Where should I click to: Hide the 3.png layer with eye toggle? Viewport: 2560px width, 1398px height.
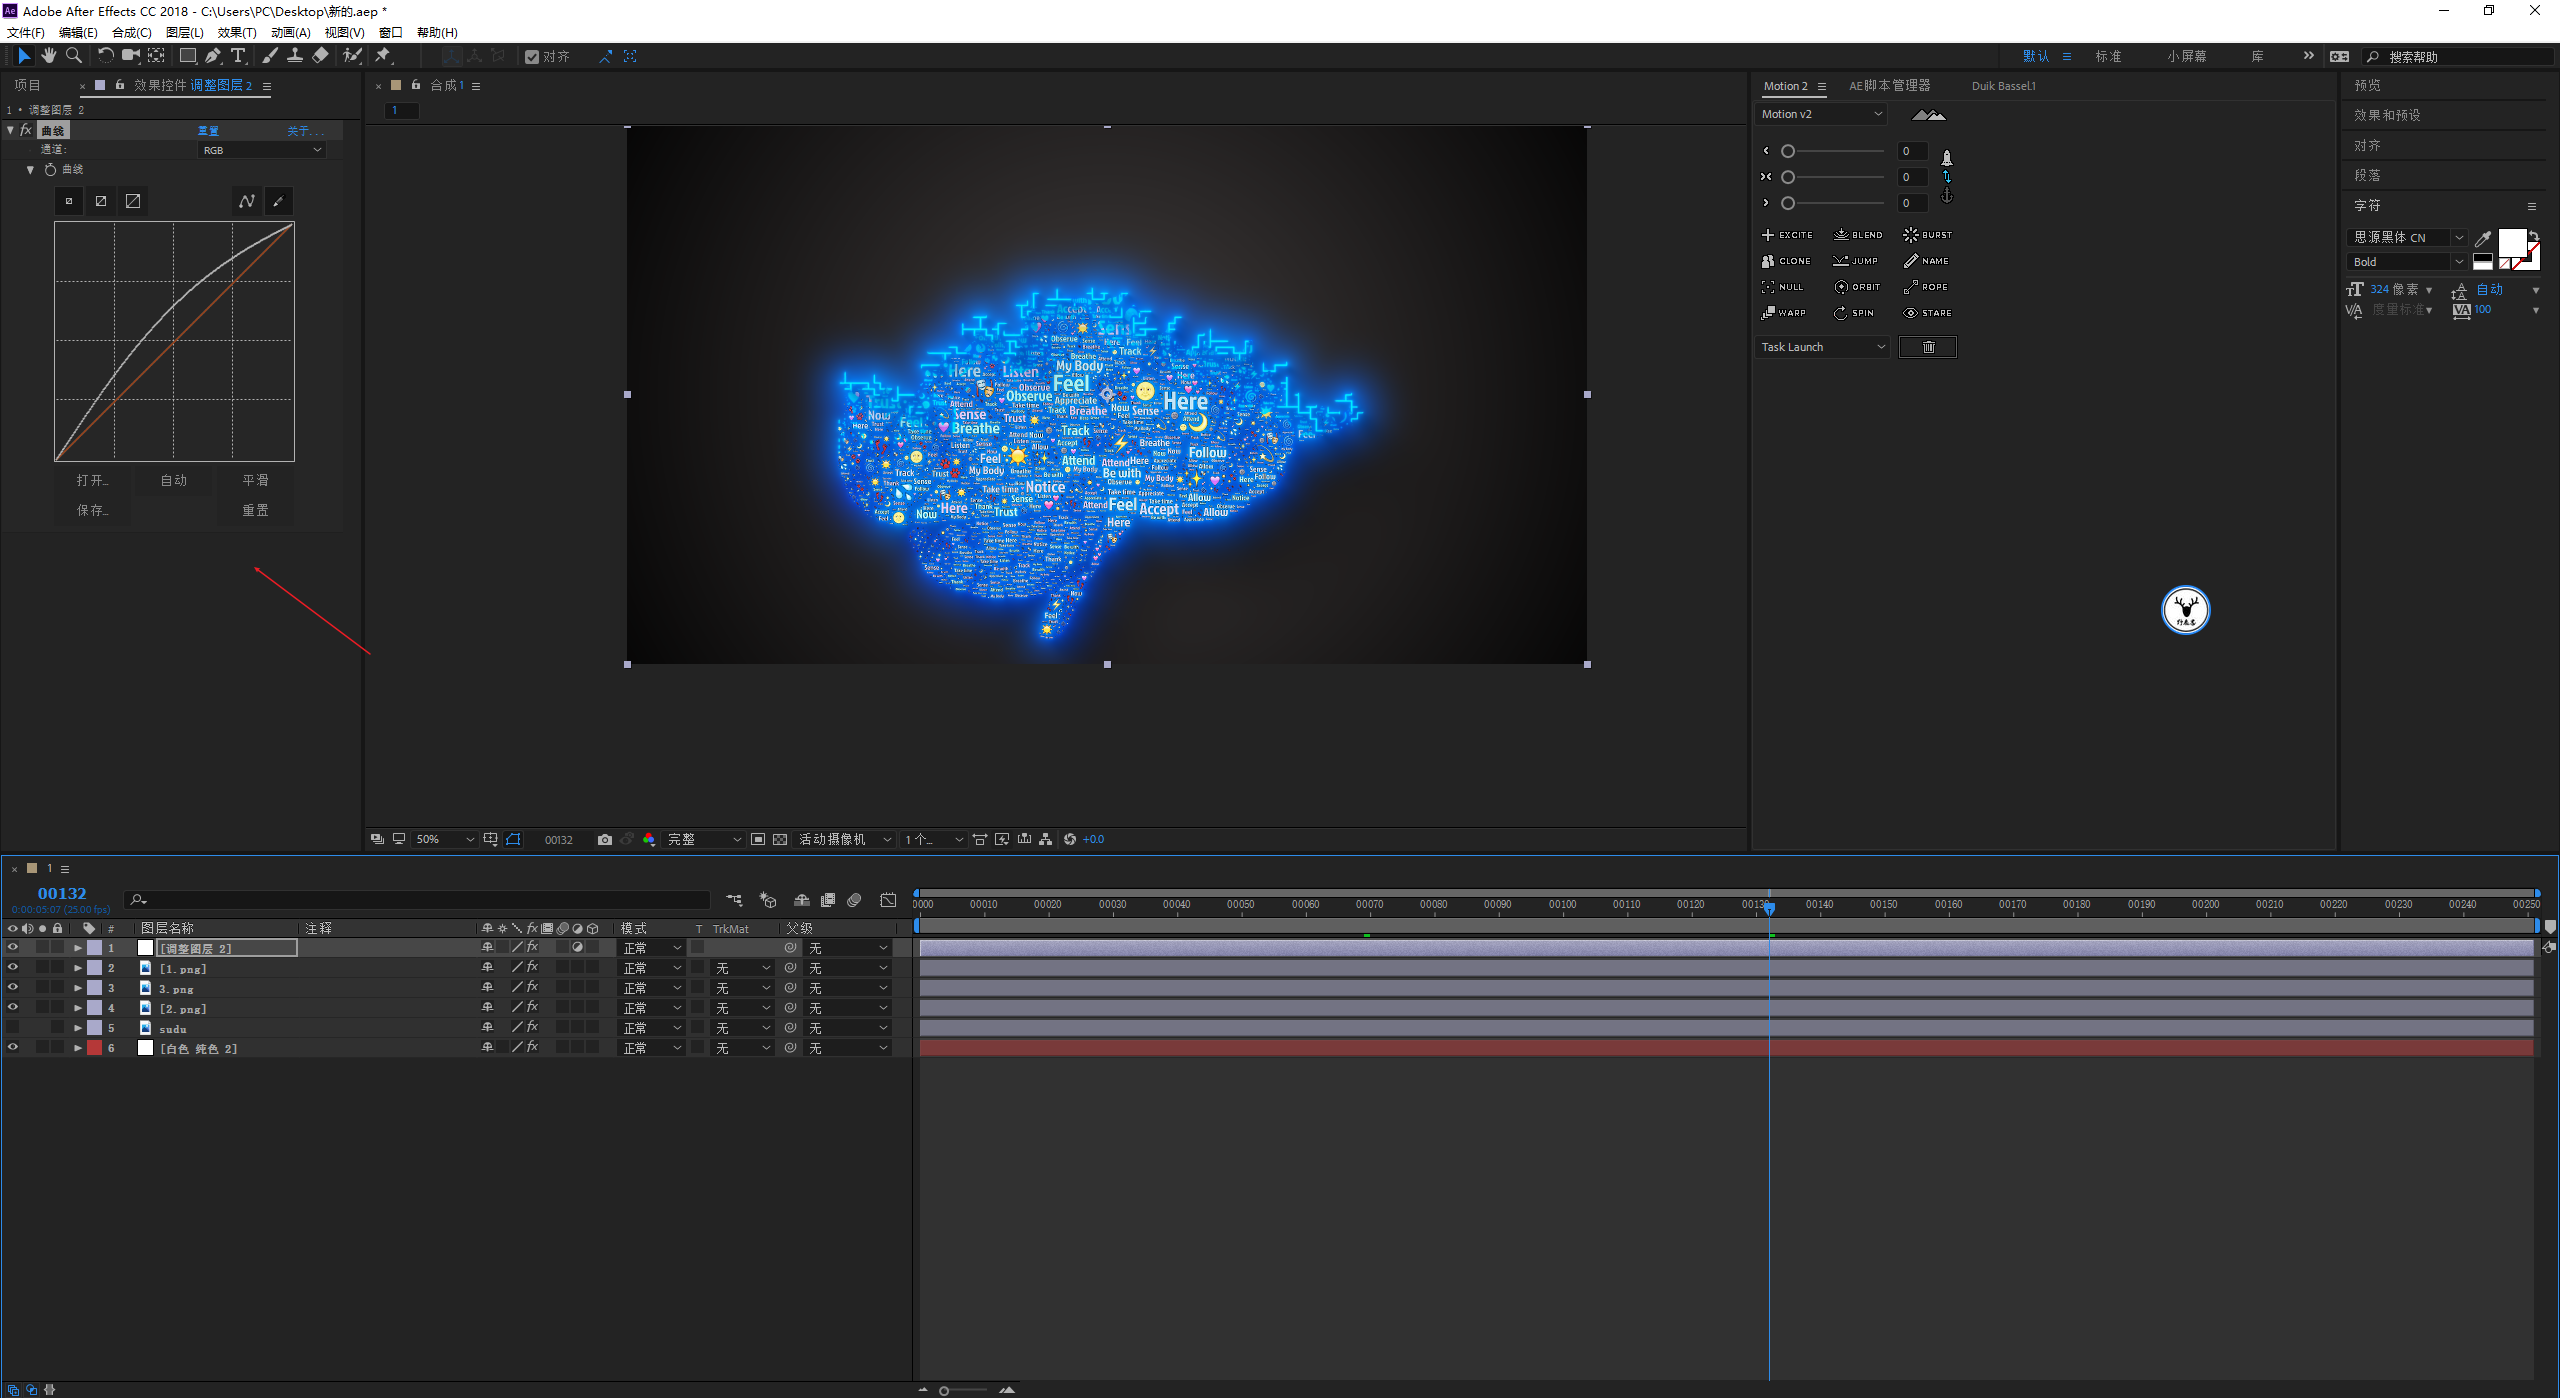13,988
